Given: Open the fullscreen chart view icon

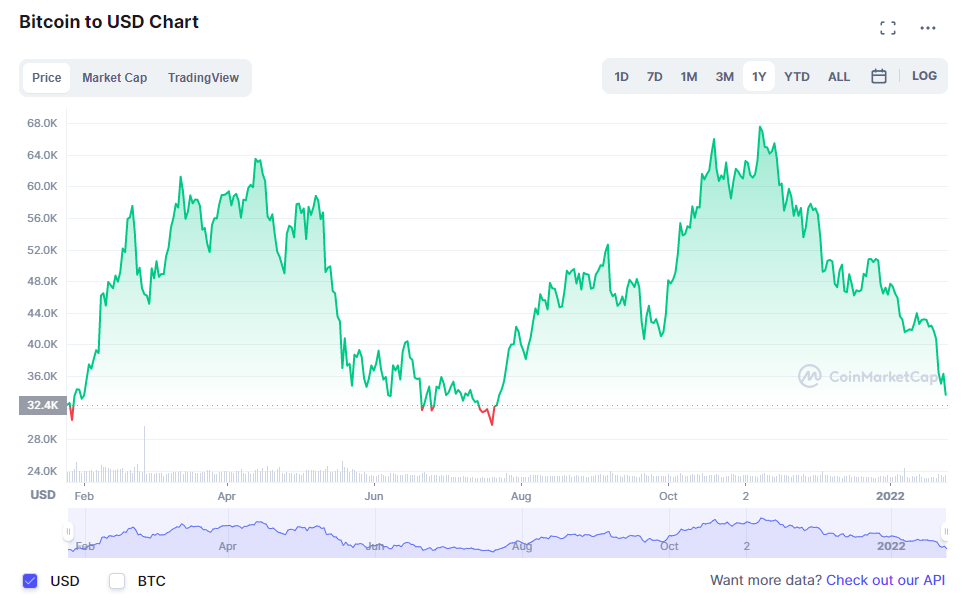Looking at the screenshot, I should coord(887,28).
